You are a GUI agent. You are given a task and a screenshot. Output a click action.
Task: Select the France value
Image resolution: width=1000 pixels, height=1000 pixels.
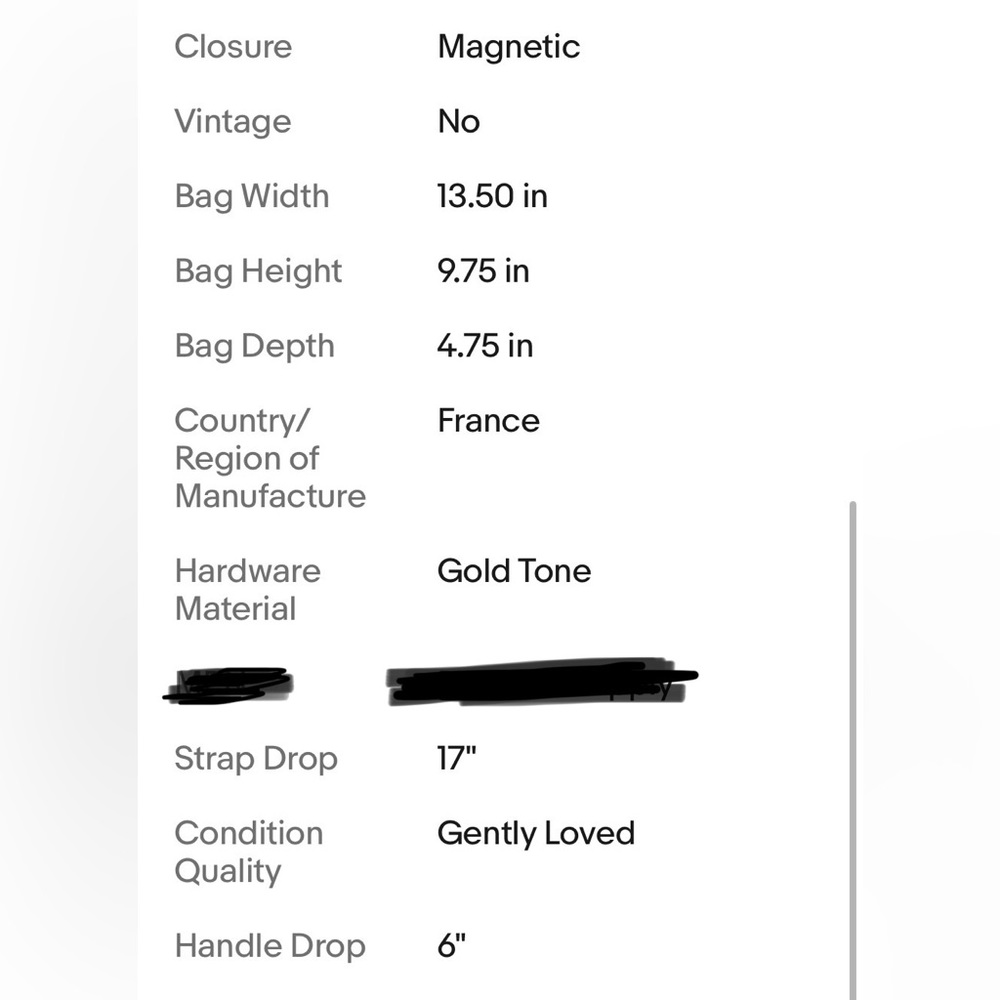click(x=489, y=421)
